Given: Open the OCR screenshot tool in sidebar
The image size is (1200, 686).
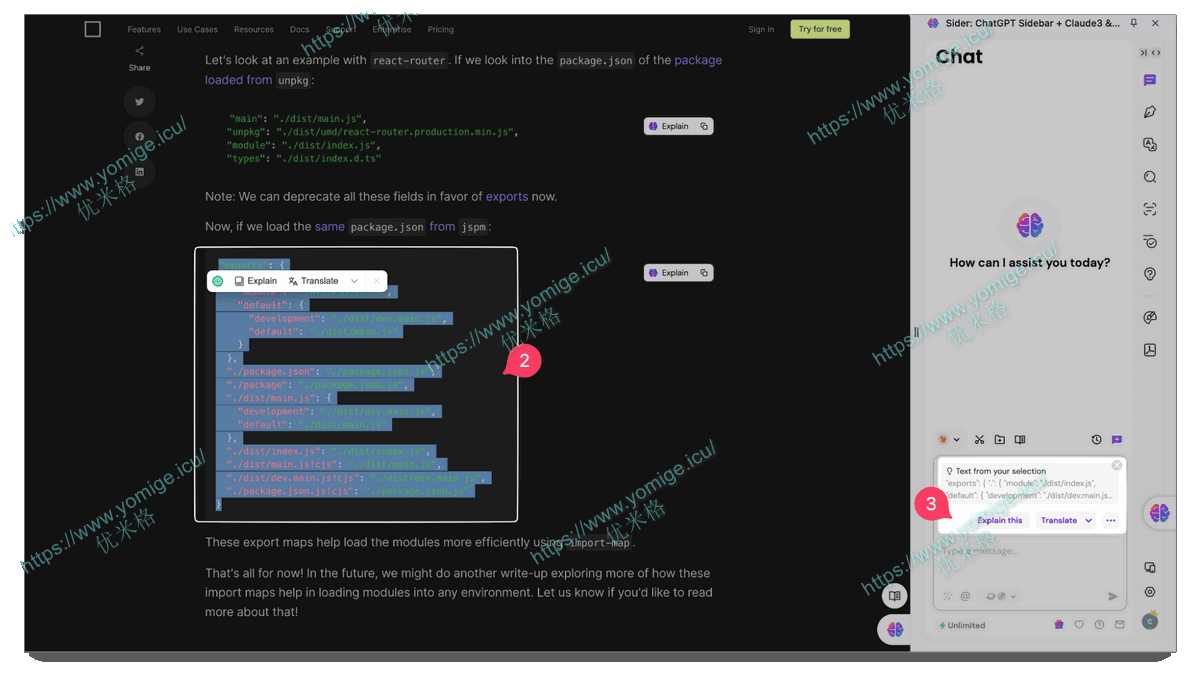Looking at the screenshot, I should [x=1149, y=208].
